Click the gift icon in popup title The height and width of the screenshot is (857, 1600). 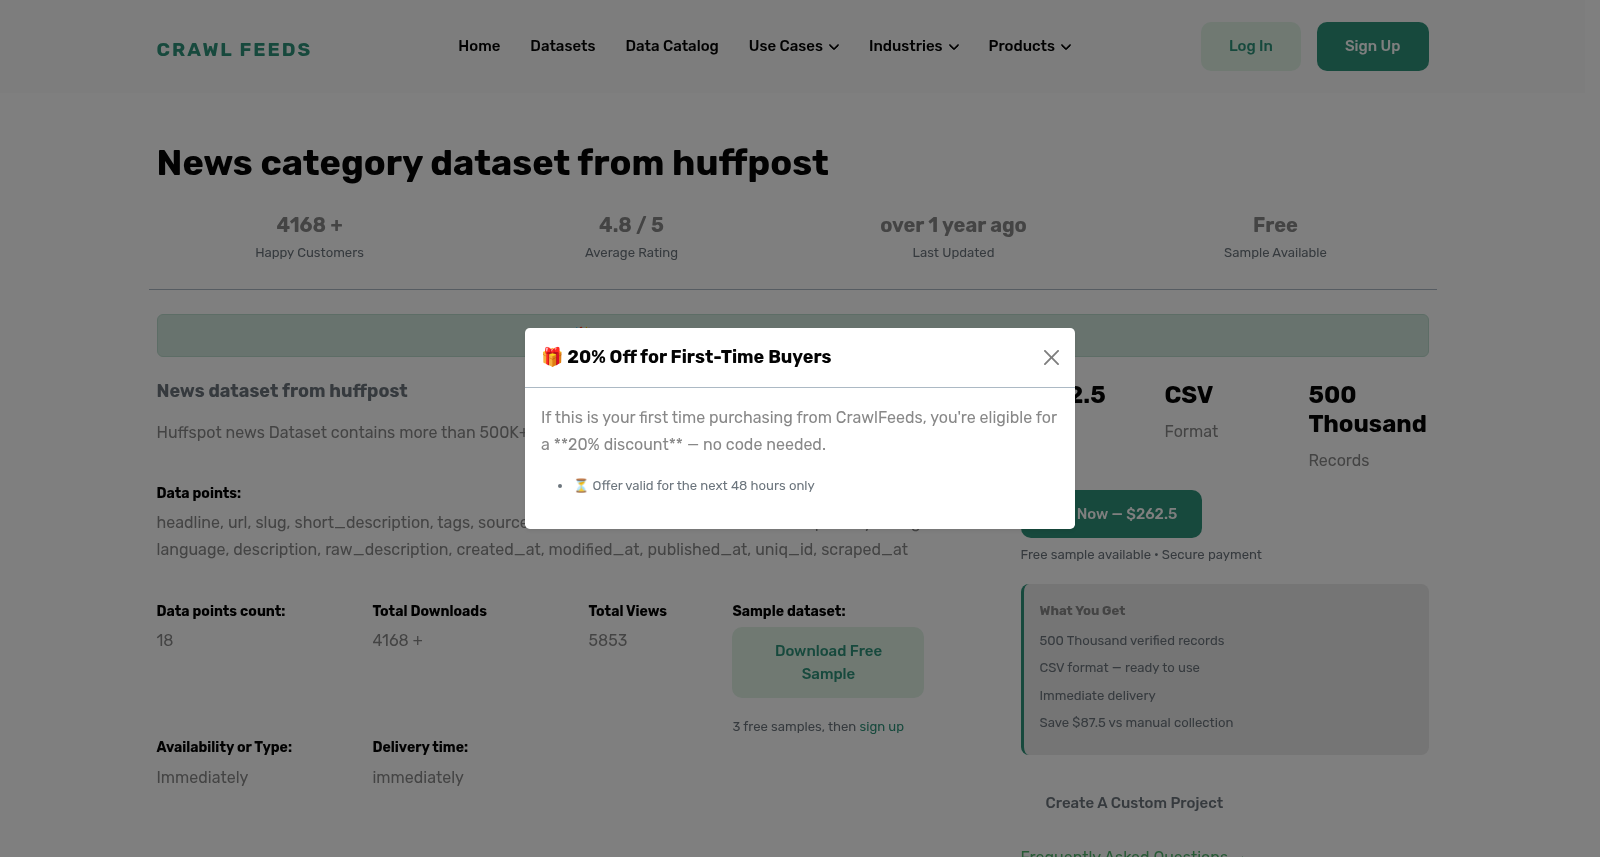pyautogui.click(x=552, y=357)
